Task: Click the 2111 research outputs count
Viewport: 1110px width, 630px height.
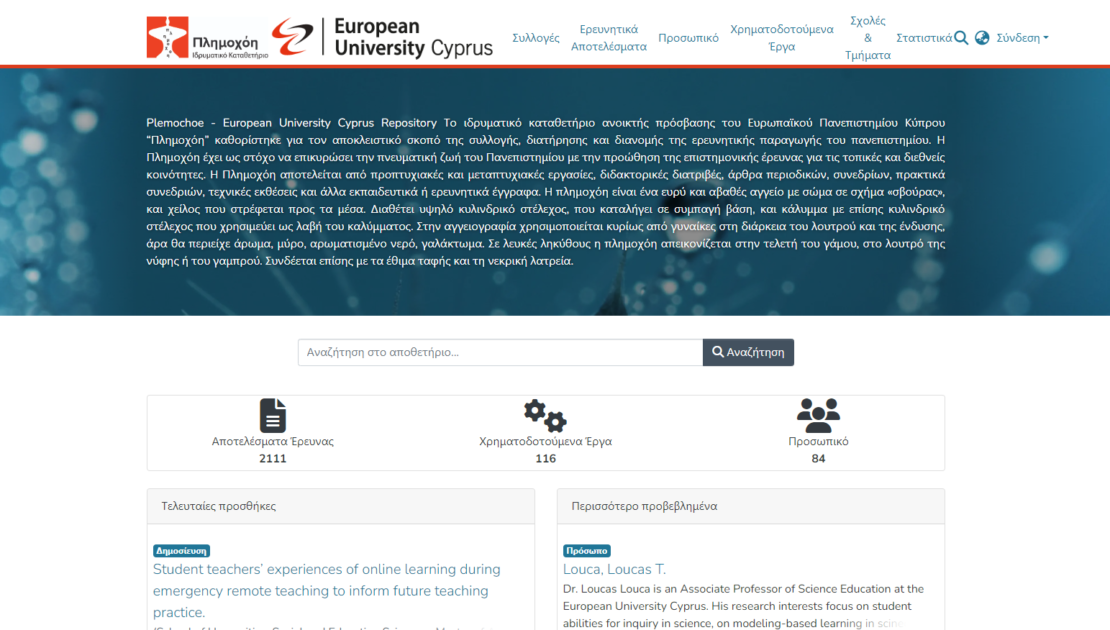Action: [x=272, y=459]
